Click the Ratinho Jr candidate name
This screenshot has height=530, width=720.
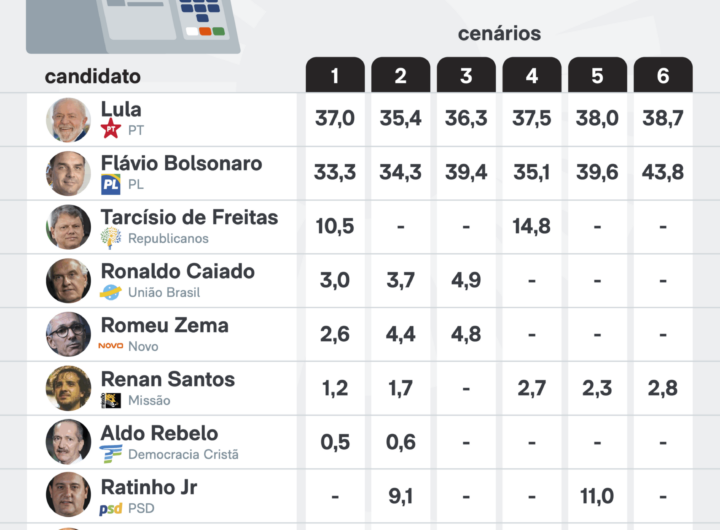coord(149,487)
